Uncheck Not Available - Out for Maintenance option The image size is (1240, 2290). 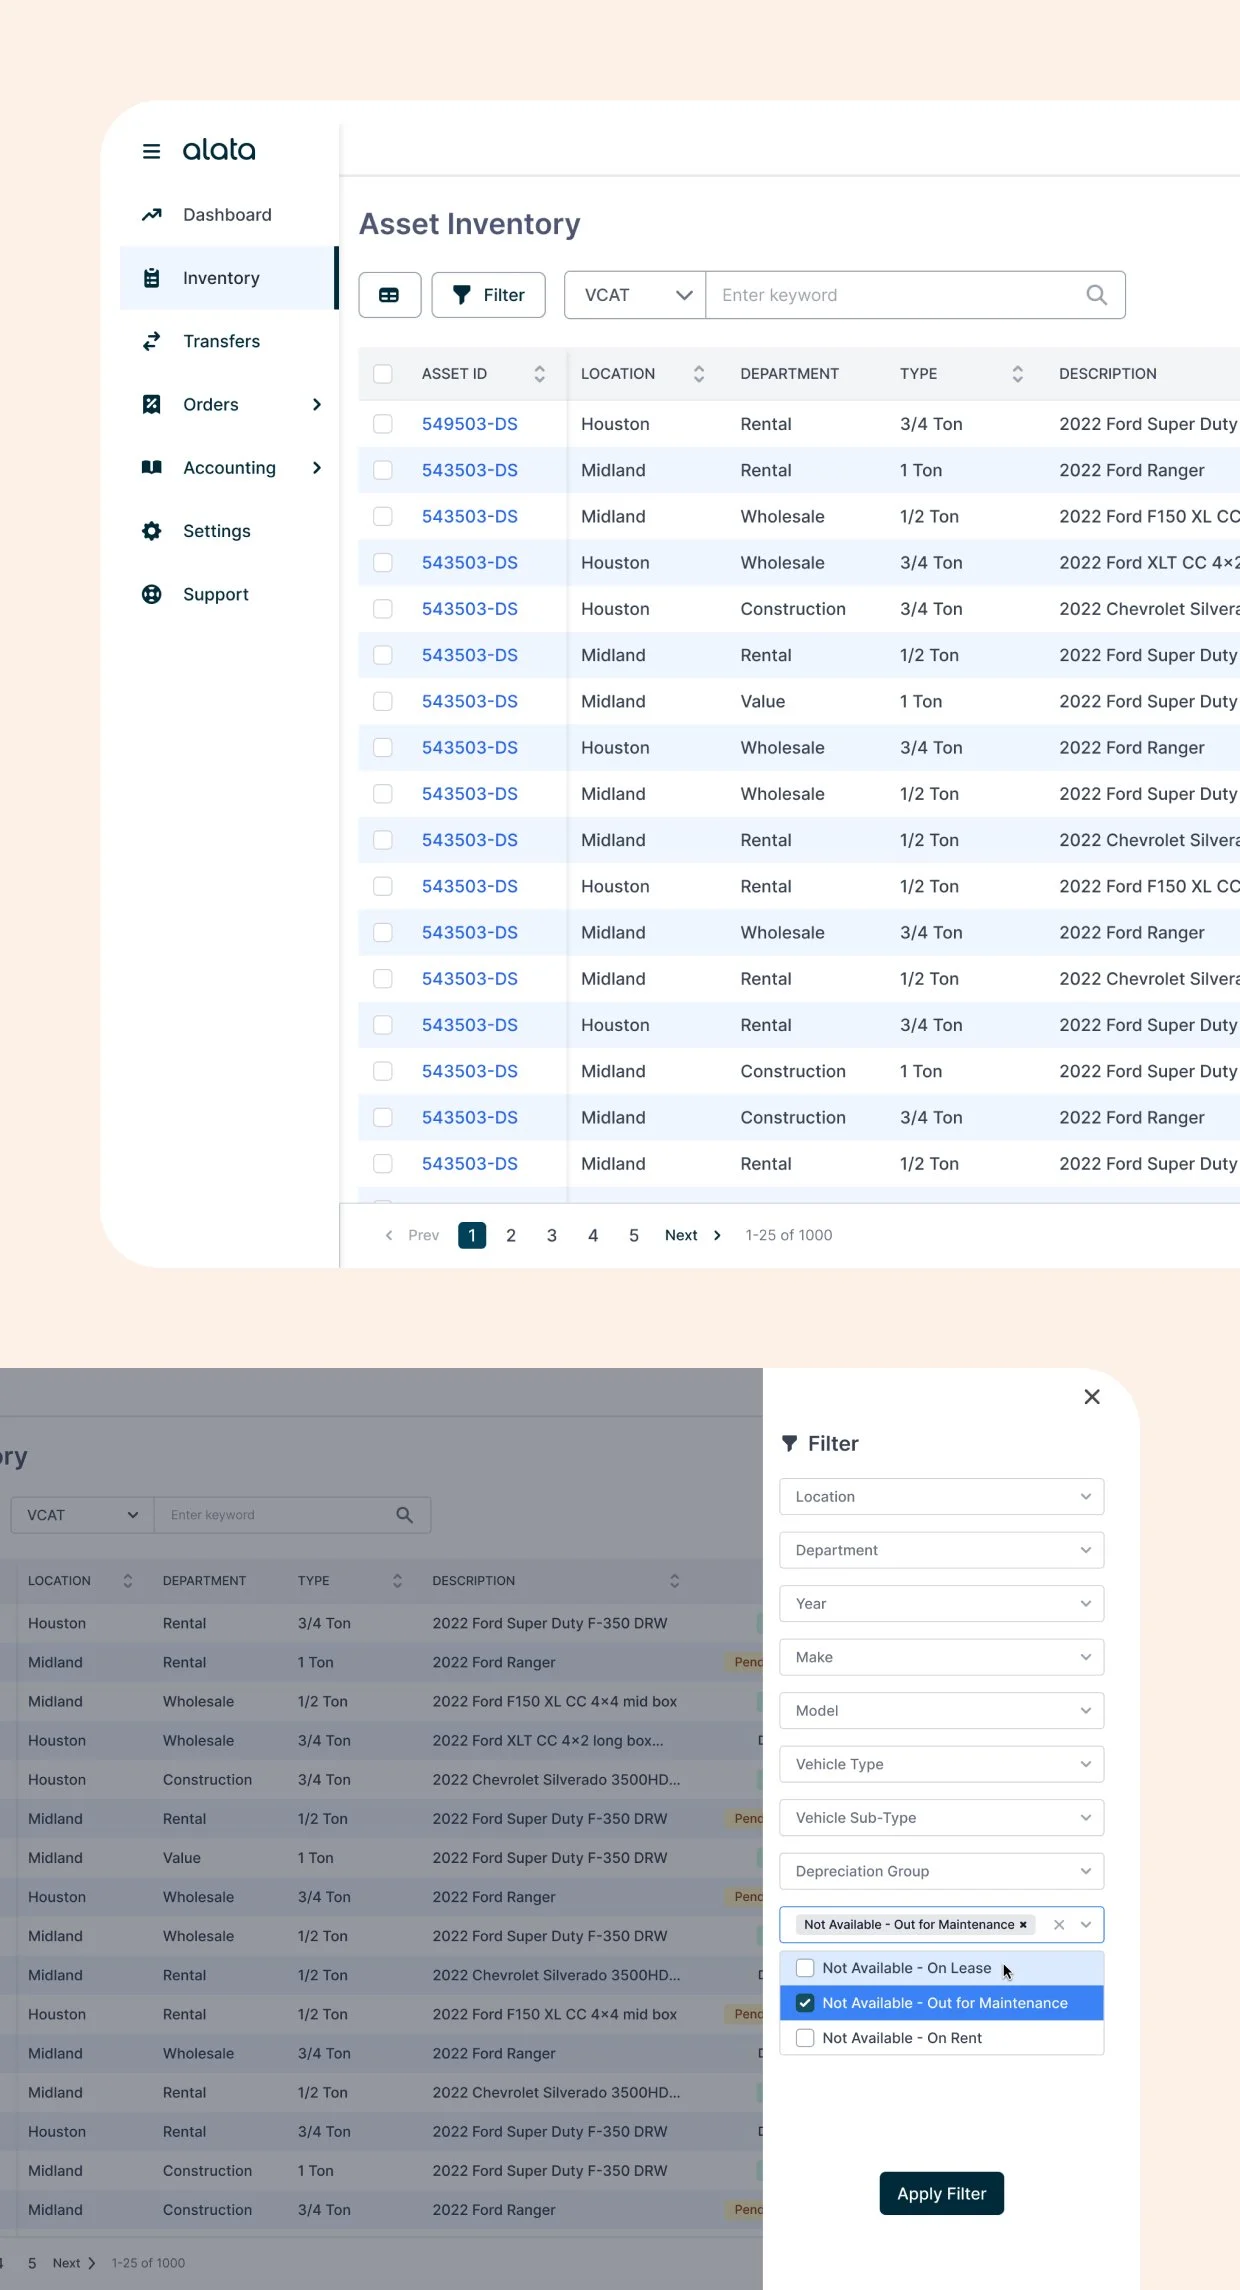[x=805, y=2003]
